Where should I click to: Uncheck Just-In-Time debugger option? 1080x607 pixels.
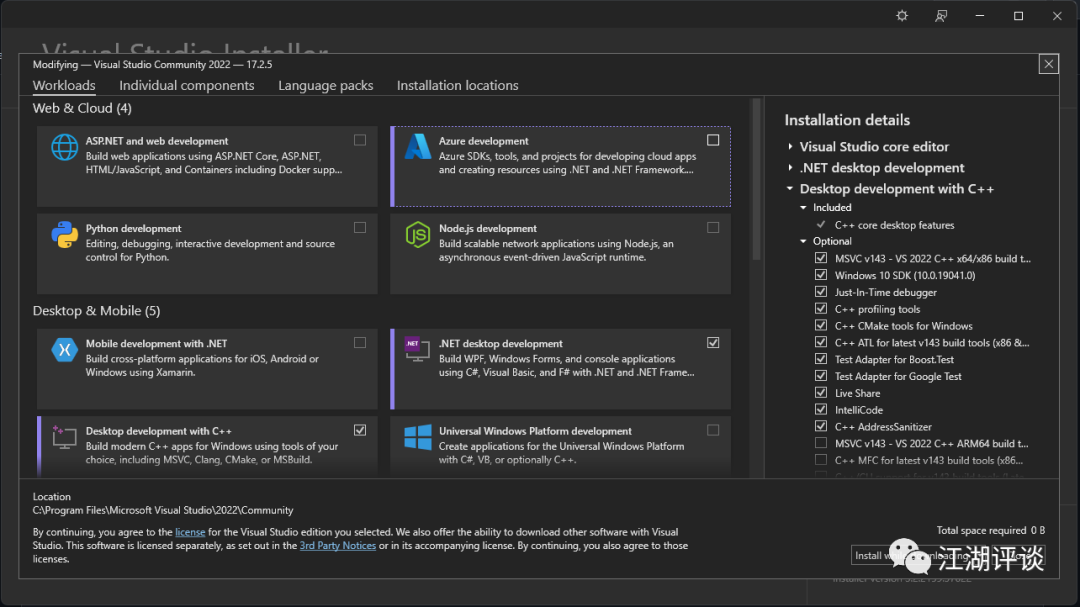tap(820, 291)
